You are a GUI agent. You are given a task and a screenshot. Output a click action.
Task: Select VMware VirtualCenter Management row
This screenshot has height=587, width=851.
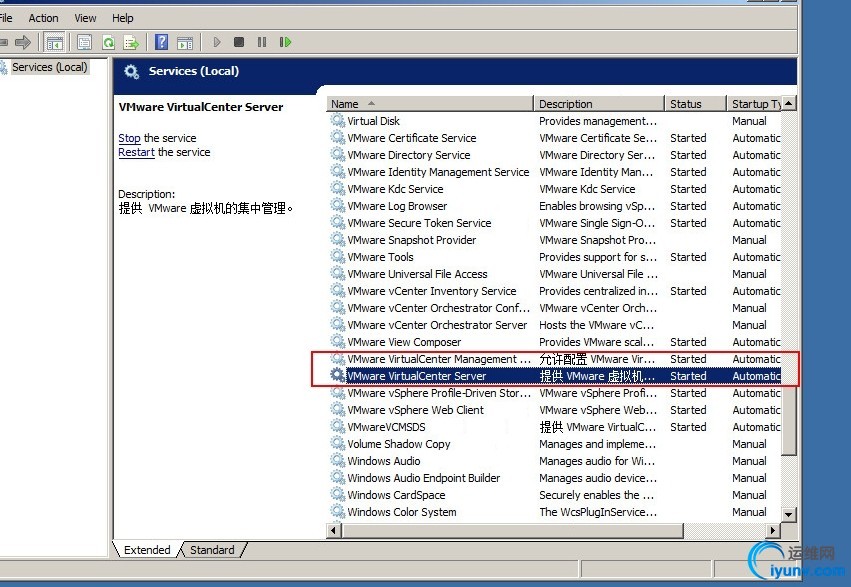(555, 359)
